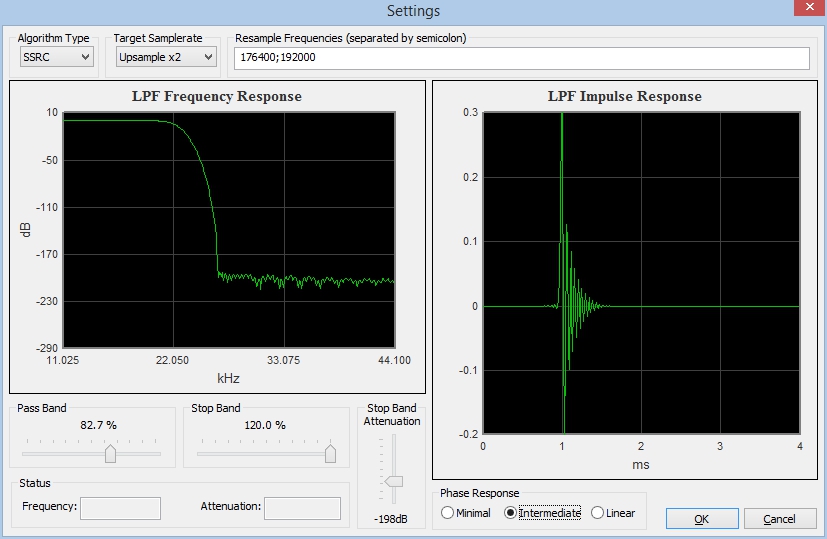The width and height of the screenshot is (827, 539).
Task: Click the Resample Frequencies text field
Action: pos(520,58)
